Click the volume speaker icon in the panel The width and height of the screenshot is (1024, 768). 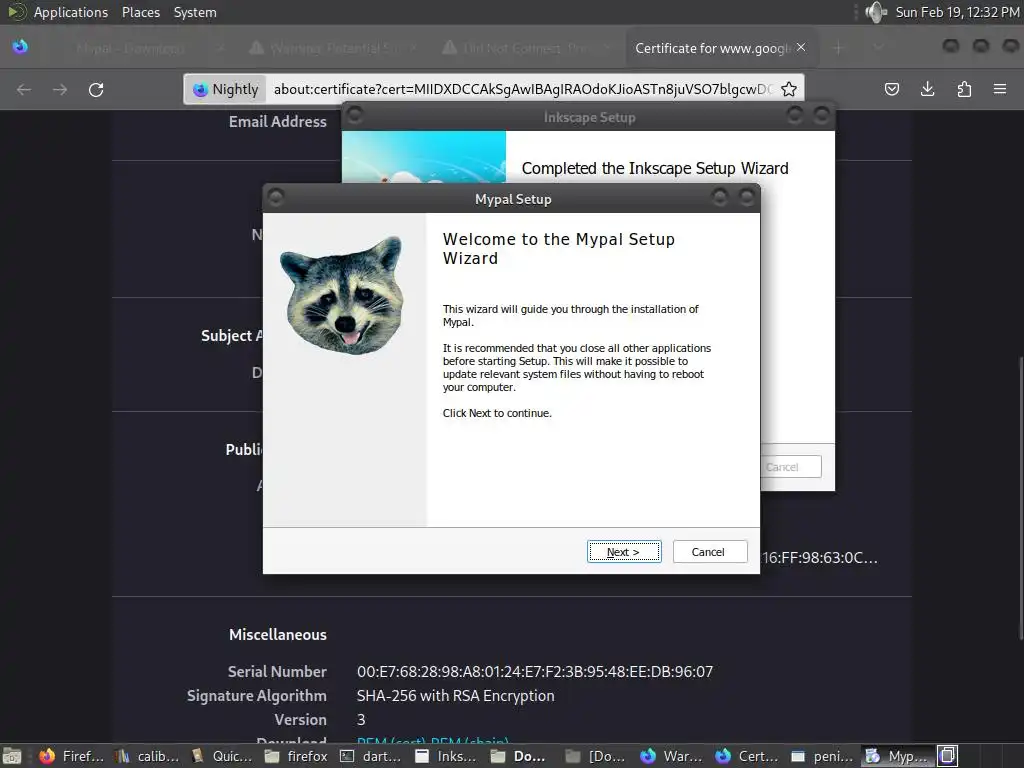[875, 12]
